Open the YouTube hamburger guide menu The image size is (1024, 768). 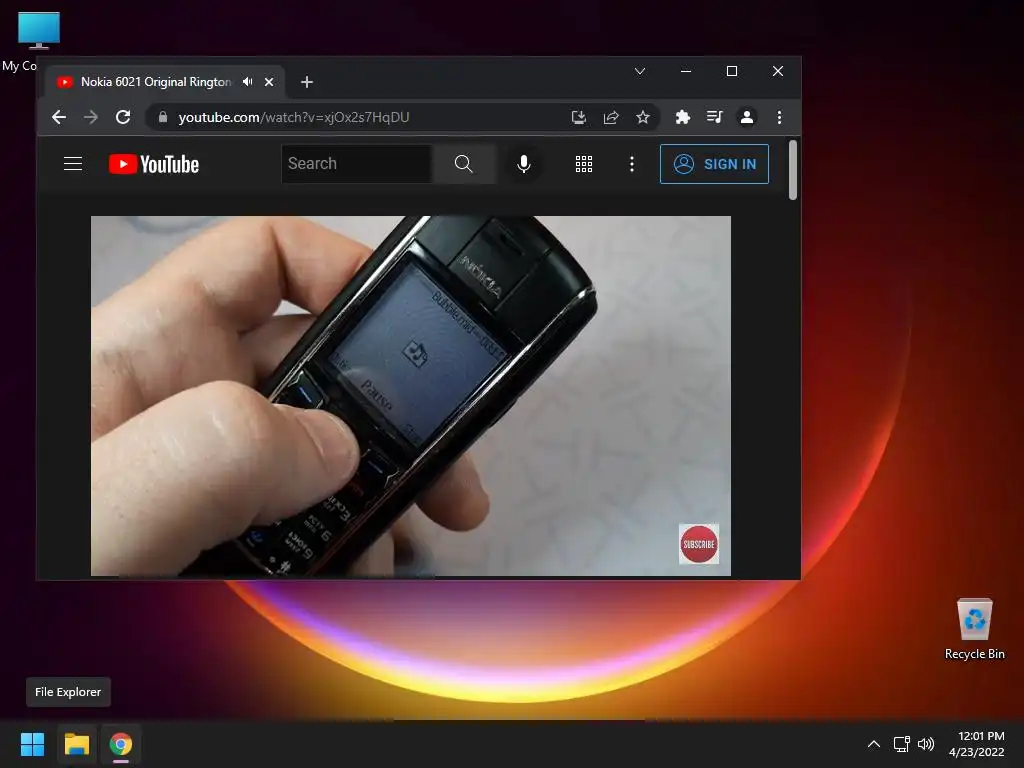[x=73, y=163]
